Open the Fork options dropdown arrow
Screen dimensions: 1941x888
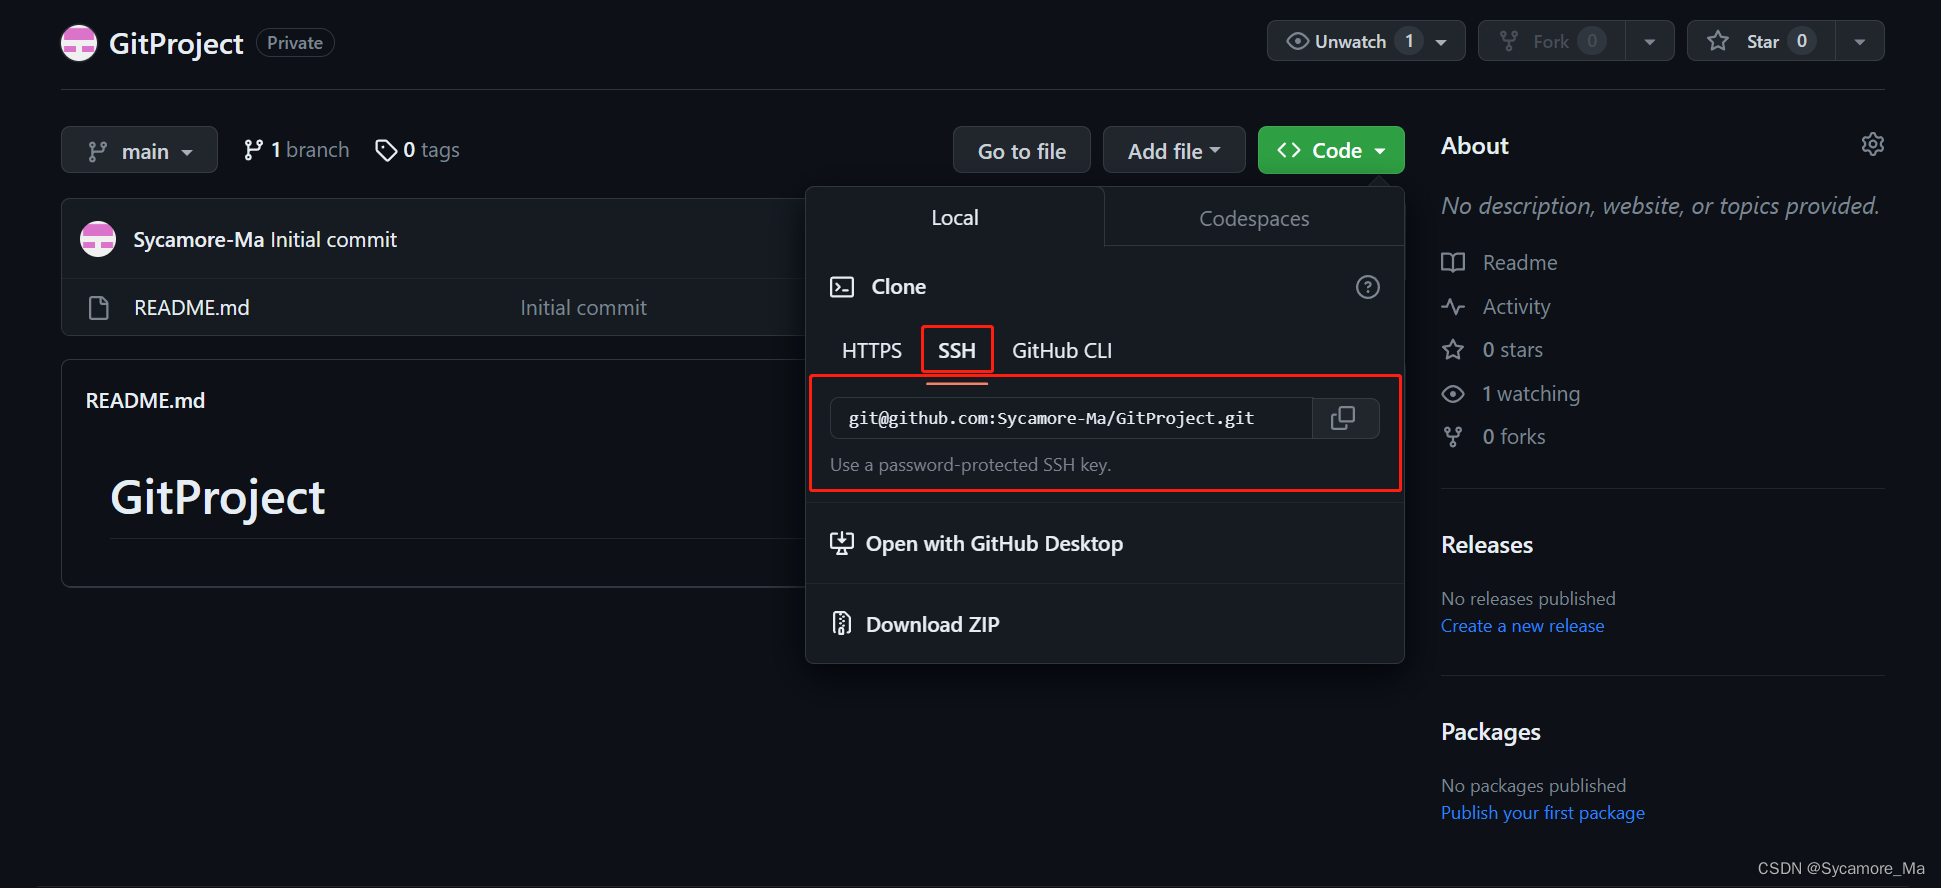pyautogui.click(x=1650, y=42)
